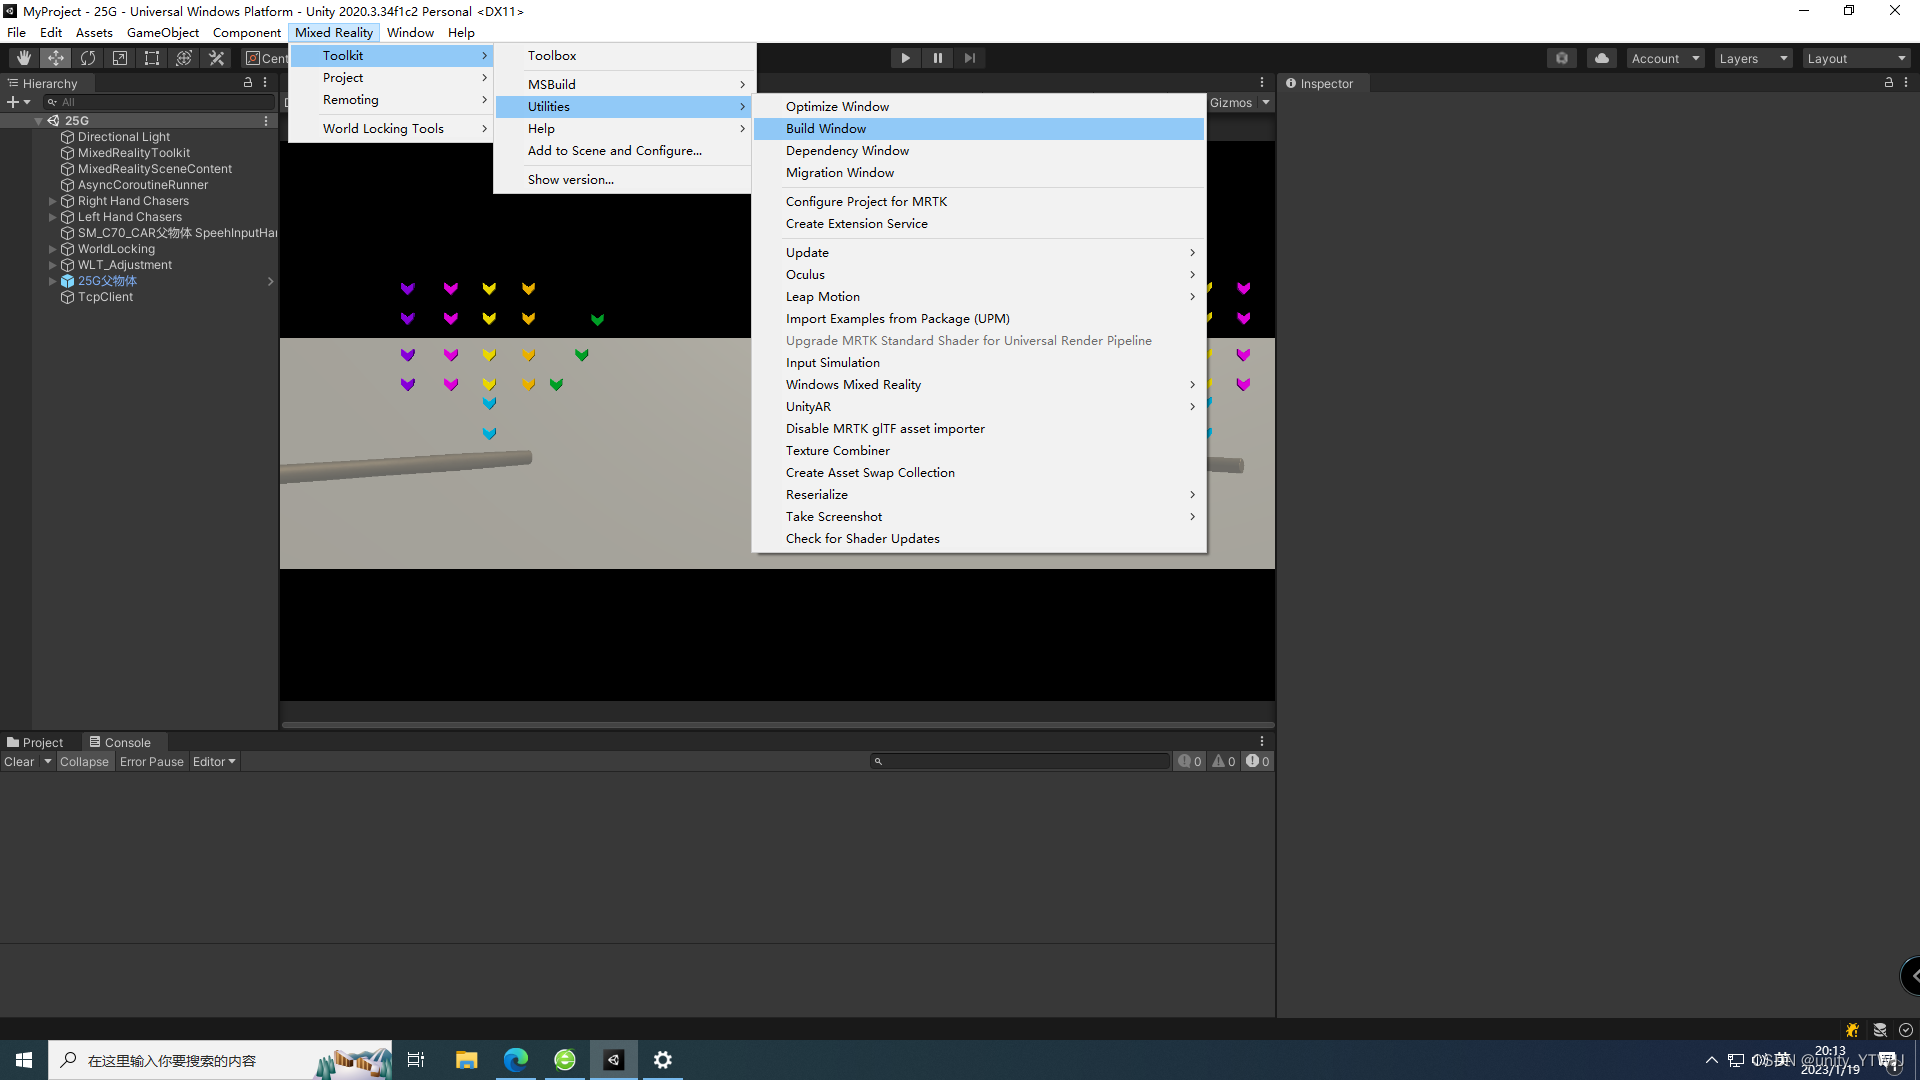Select the Scale tool
This screenshot has width=1920, height=1080.
120,58
